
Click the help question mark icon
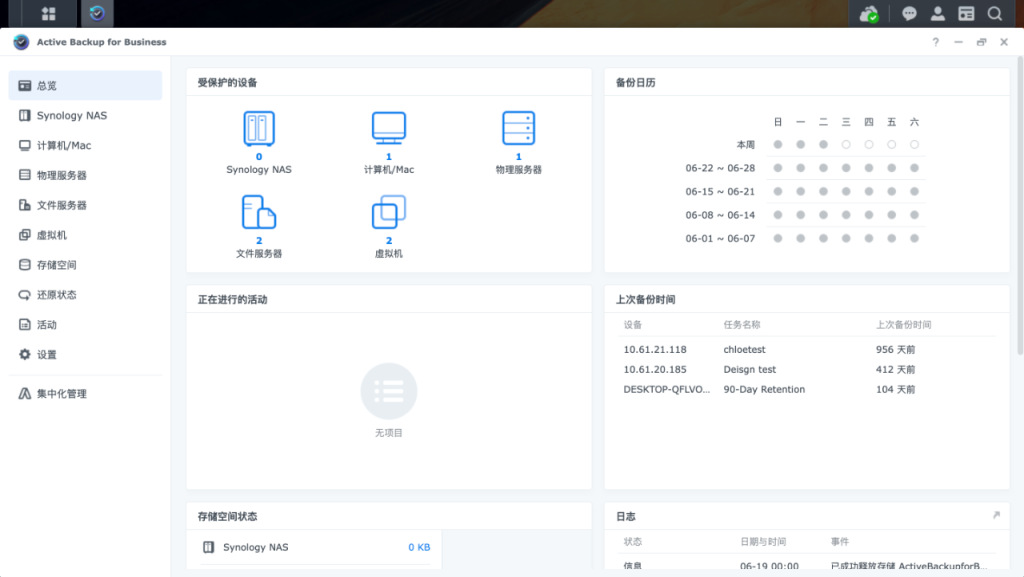click(936, 42)
